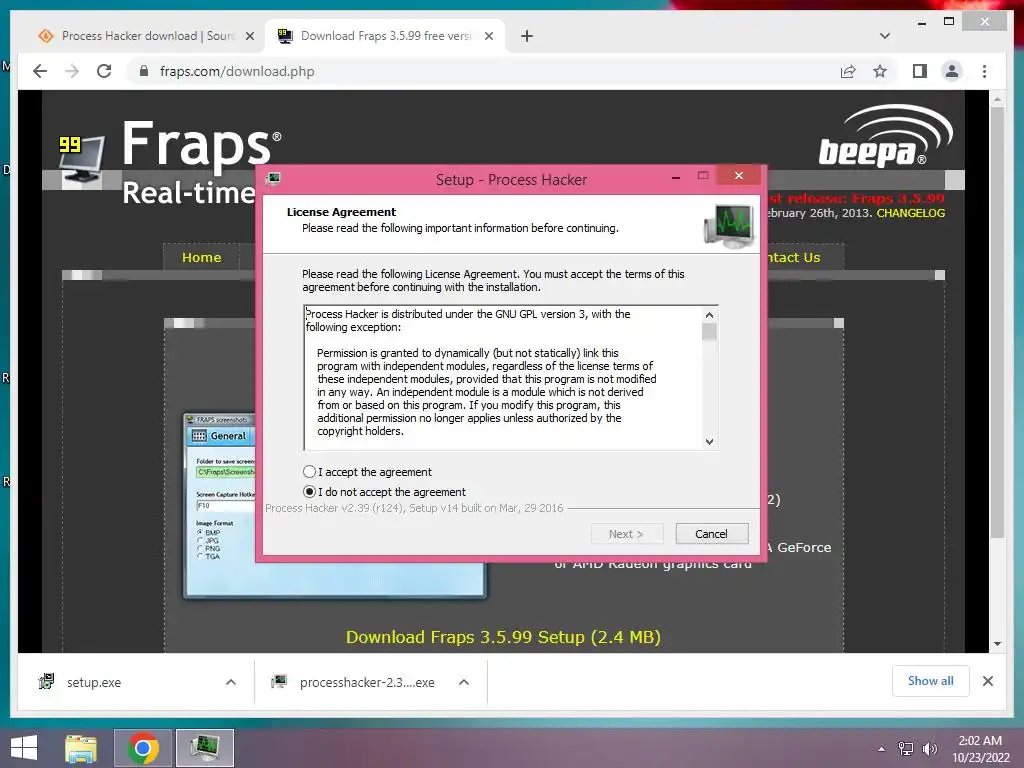Toggle the Chrome side panel
The height and width of the screenshot is (768, 1024).
pos(920,71)
